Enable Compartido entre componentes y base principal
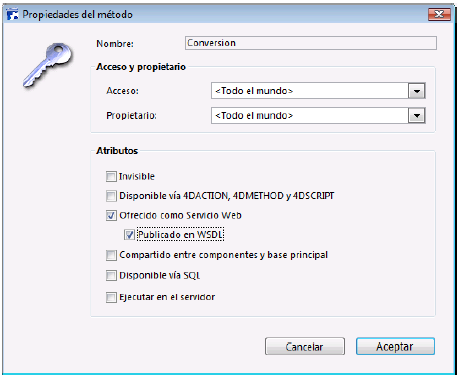The width and height of the screenshot is (457, 376). coord(111,255)
